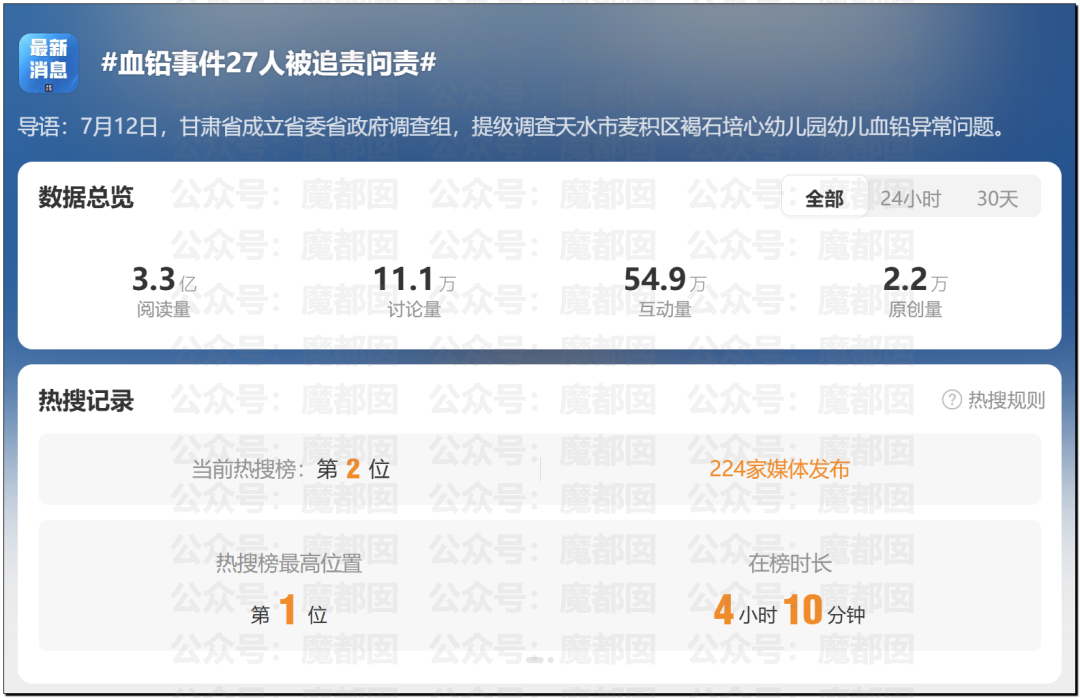Click the 当前热搜榜 第2位 ranking text
Screen dimensions: 1080x698
(x=290, y=469)
